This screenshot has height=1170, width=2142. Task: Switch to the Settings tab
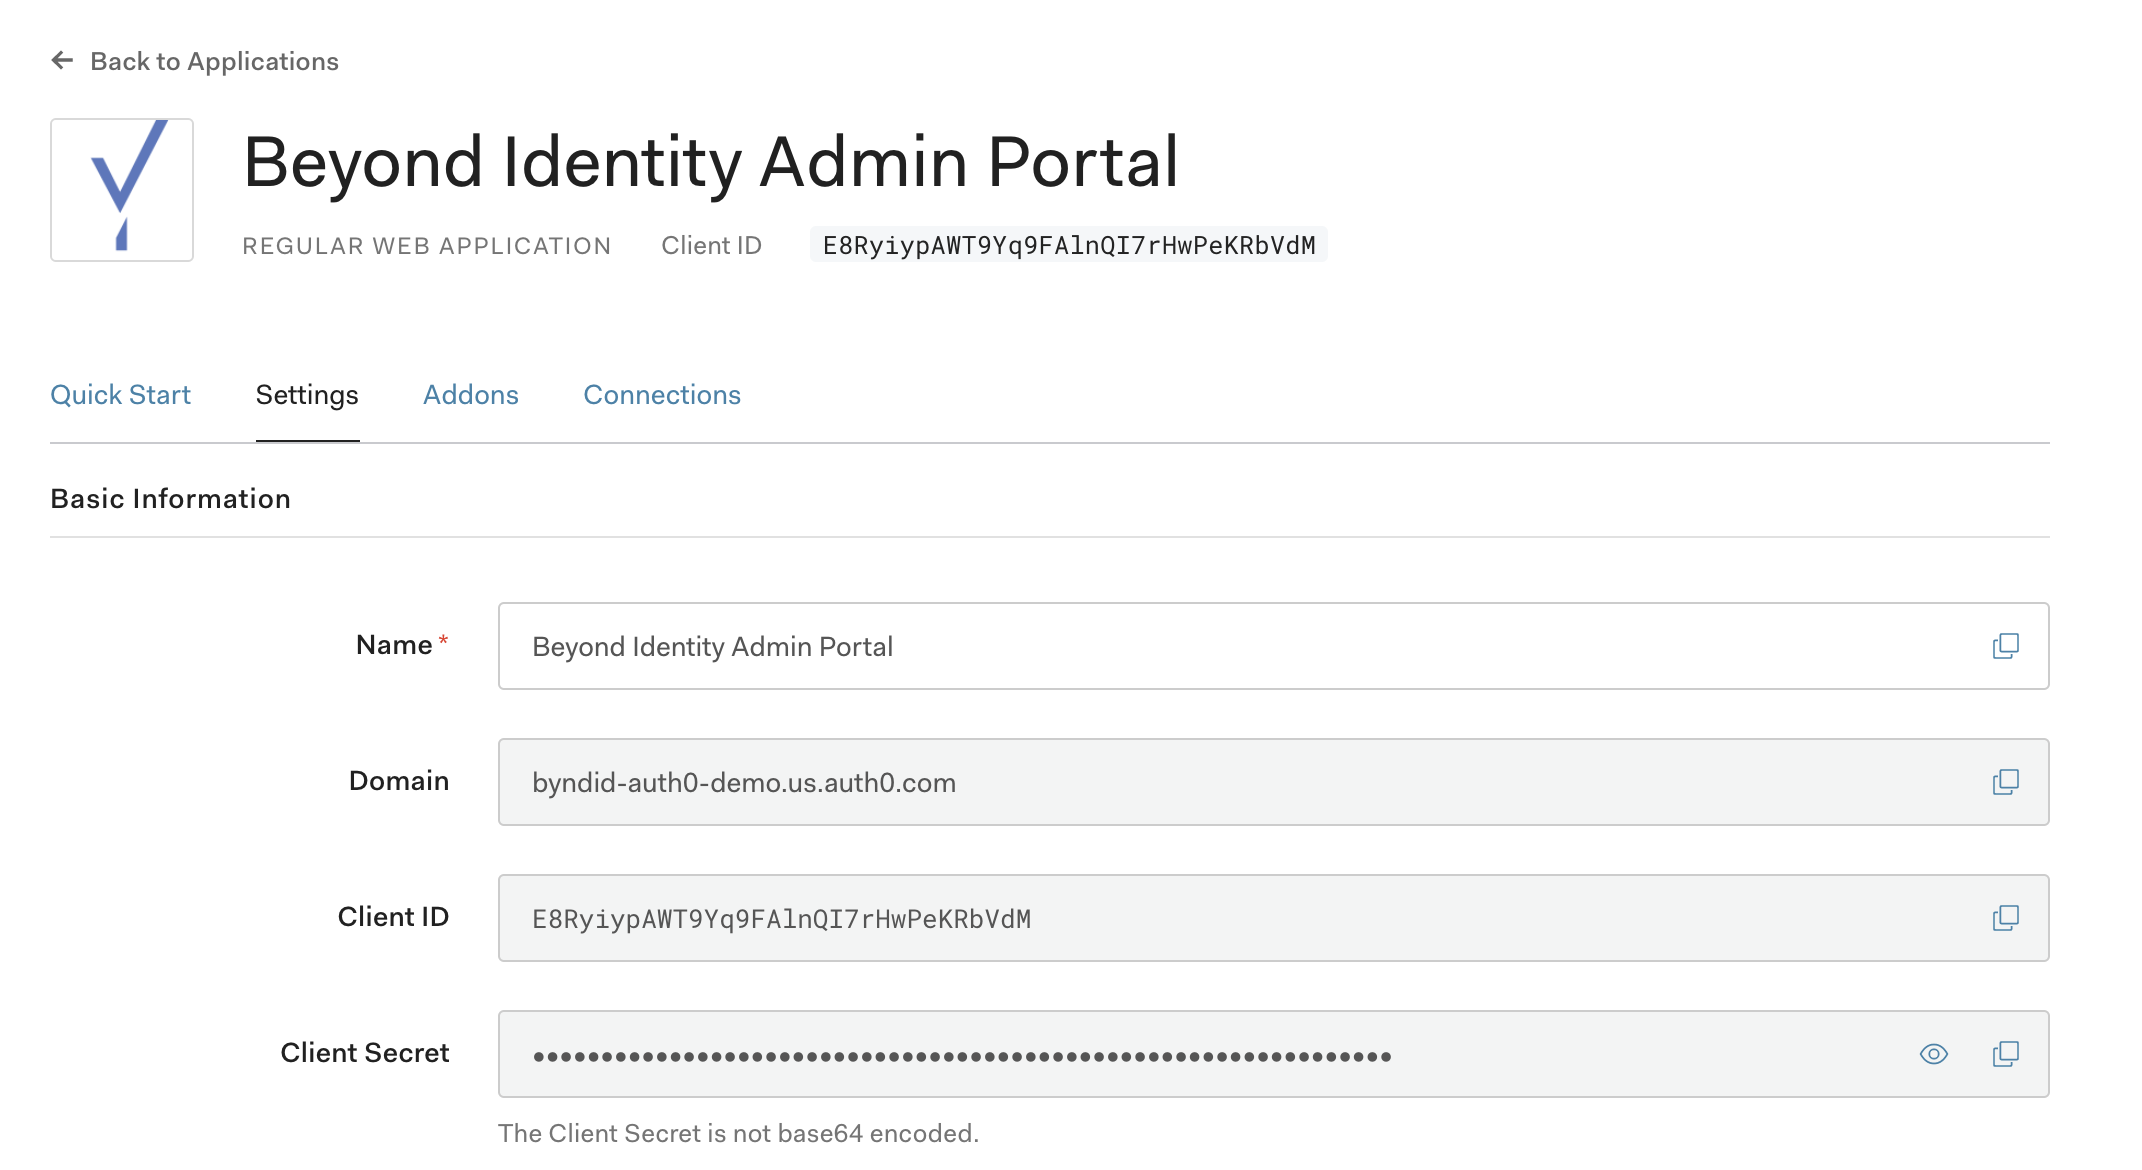tap(307, 394)
